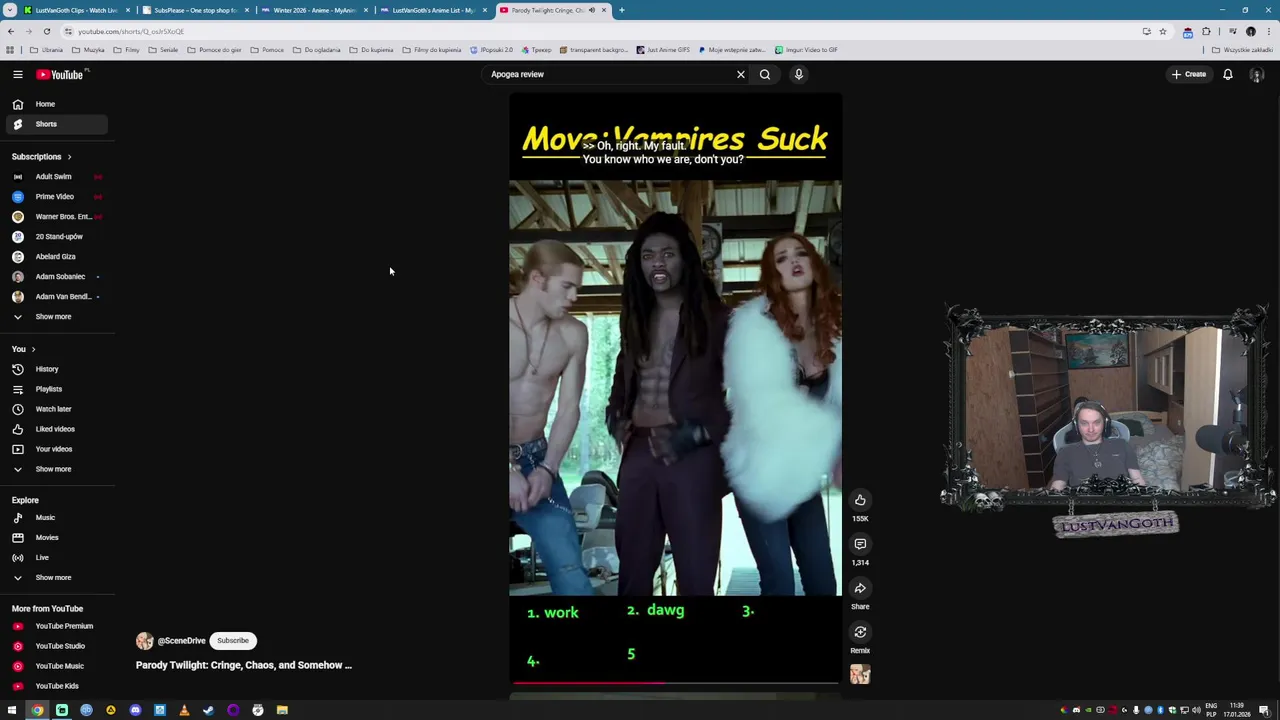Open Wszystkie zakładki bookmarks folder
This screenshot has width=1280, height=720.
(1243, 50)
